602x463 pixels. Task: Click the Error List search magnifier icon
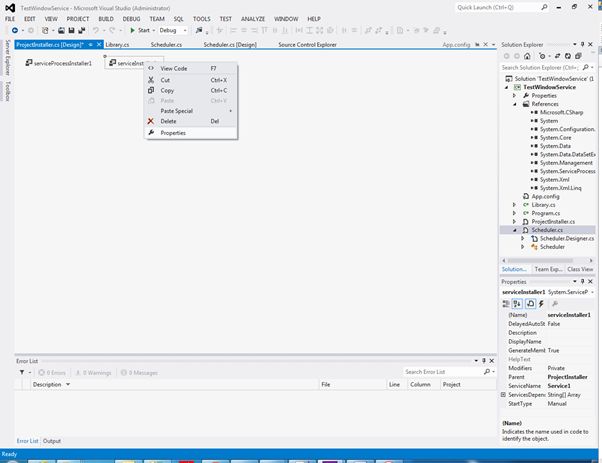(487, 372)
